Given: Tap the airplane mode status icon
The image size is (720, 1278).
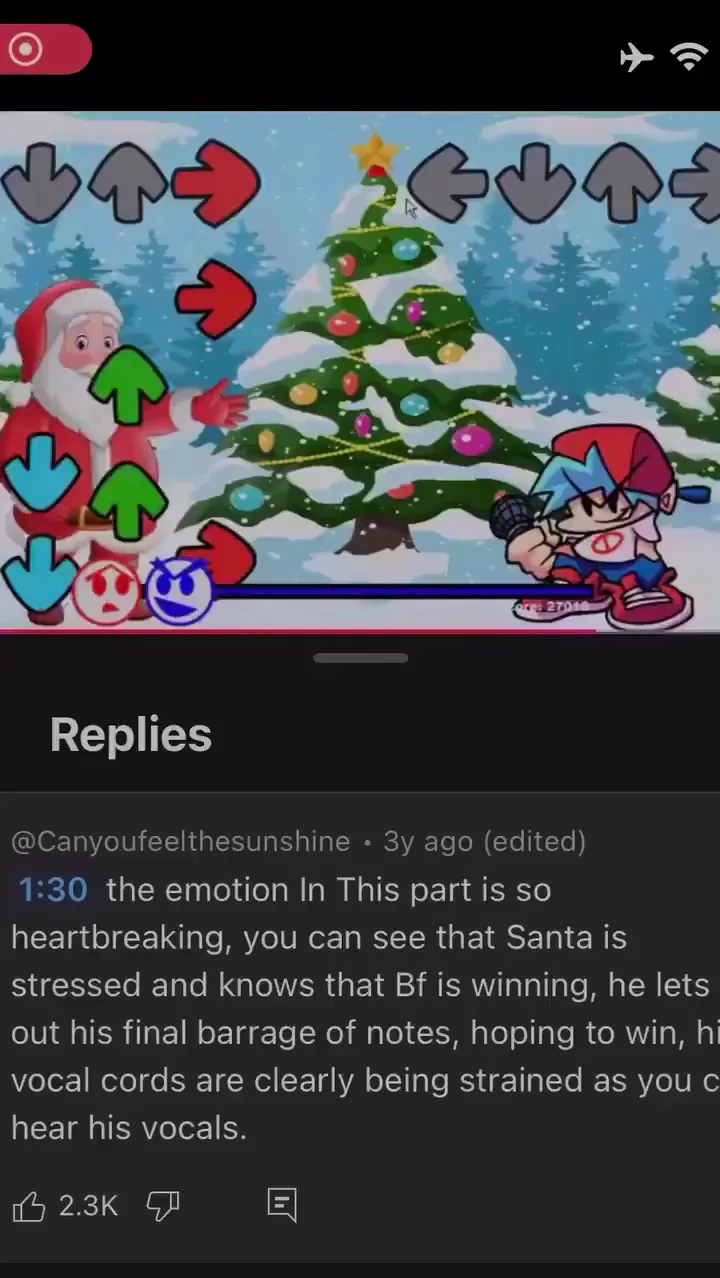Looking at the screenshot, I should click(637, 57).
